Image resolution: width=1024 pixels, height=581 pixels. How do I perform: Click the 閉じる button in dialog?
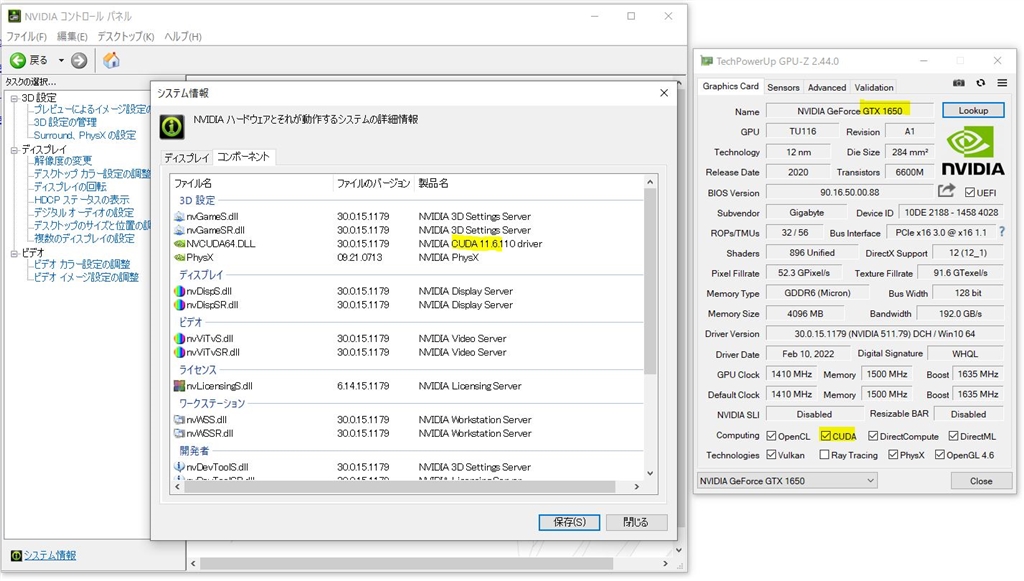pos(636,522)
